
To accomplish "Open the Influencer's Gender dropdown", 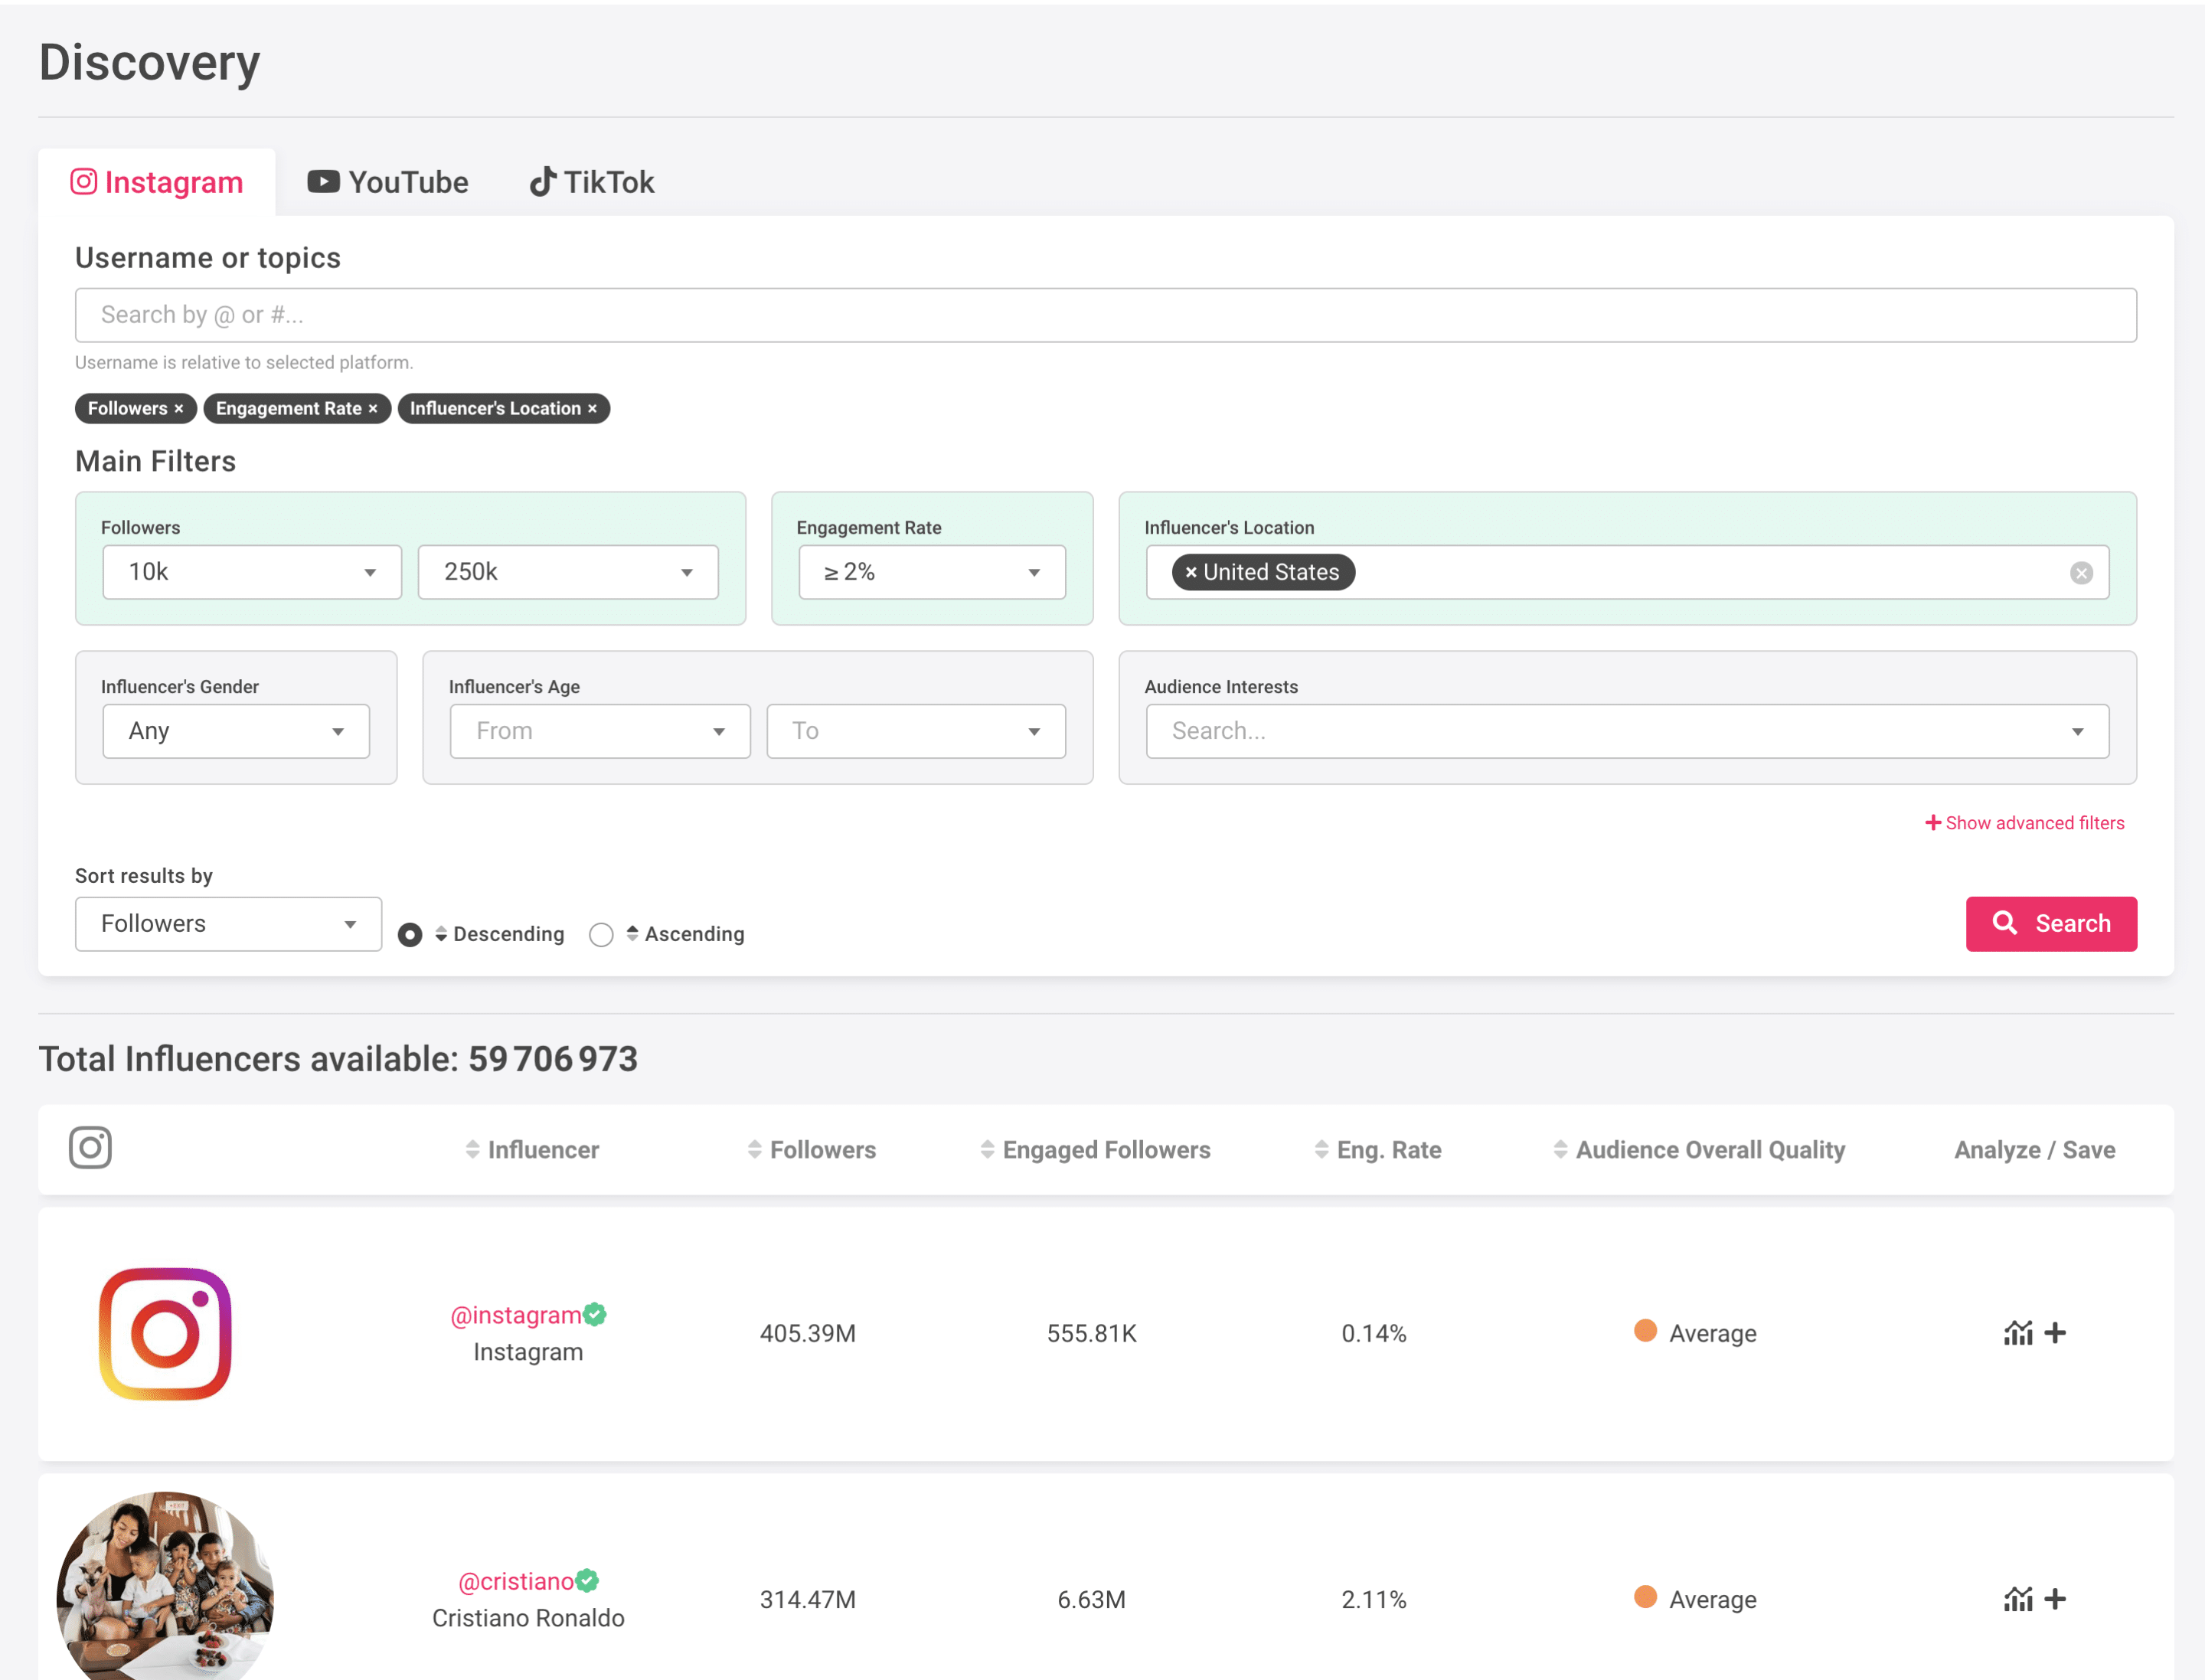I will (236, 731).
